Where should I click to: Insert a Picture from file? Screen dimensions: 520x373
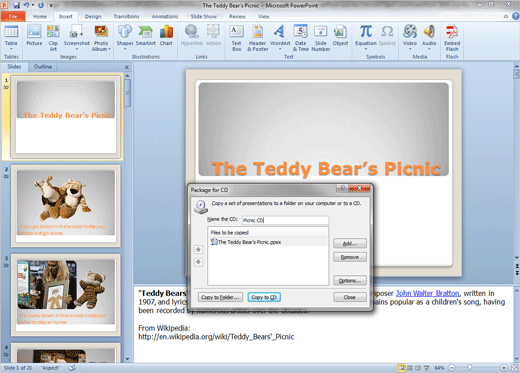[x=34, y=36]
